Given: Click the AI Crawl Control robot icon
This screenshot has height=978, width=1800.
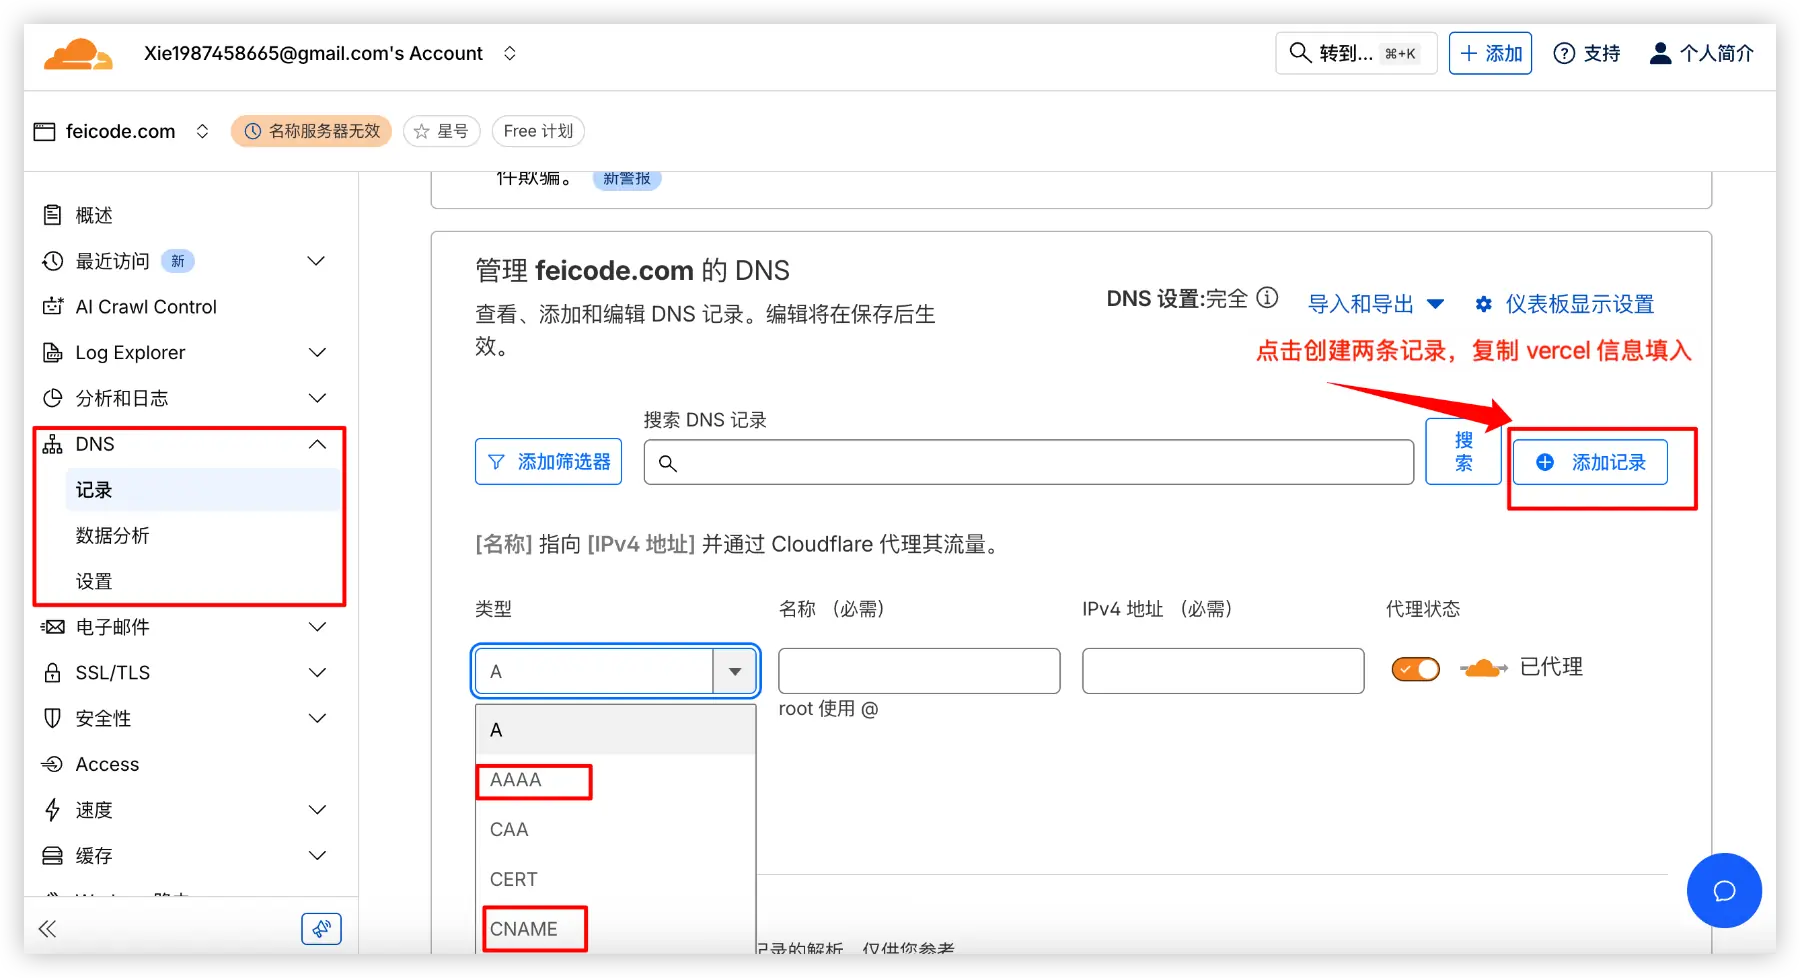Looking at the screenshot, I should coord(53,307).
